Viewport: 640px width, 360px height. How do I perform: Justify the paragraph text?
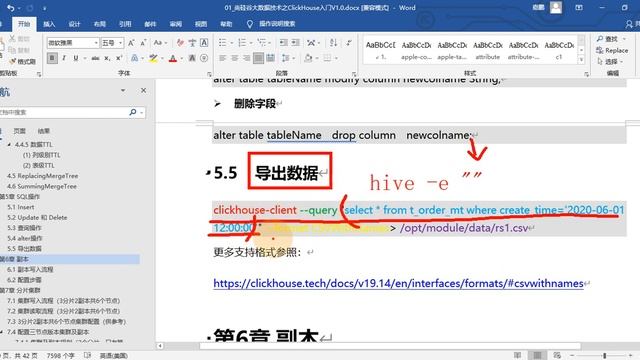coord(258,58)
